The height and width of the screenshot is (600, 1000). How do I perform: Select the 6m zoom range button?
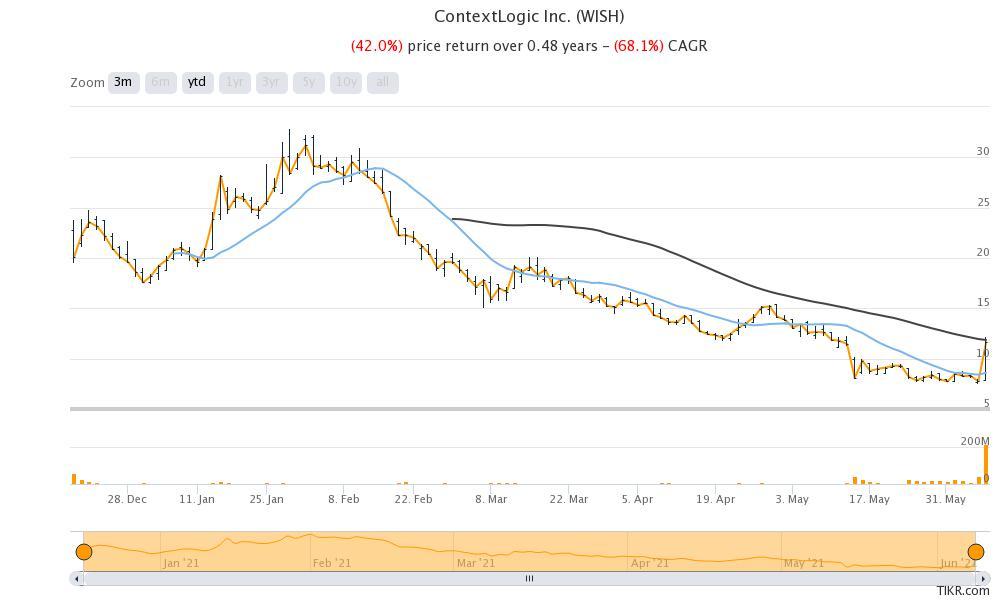pos(160,82)
